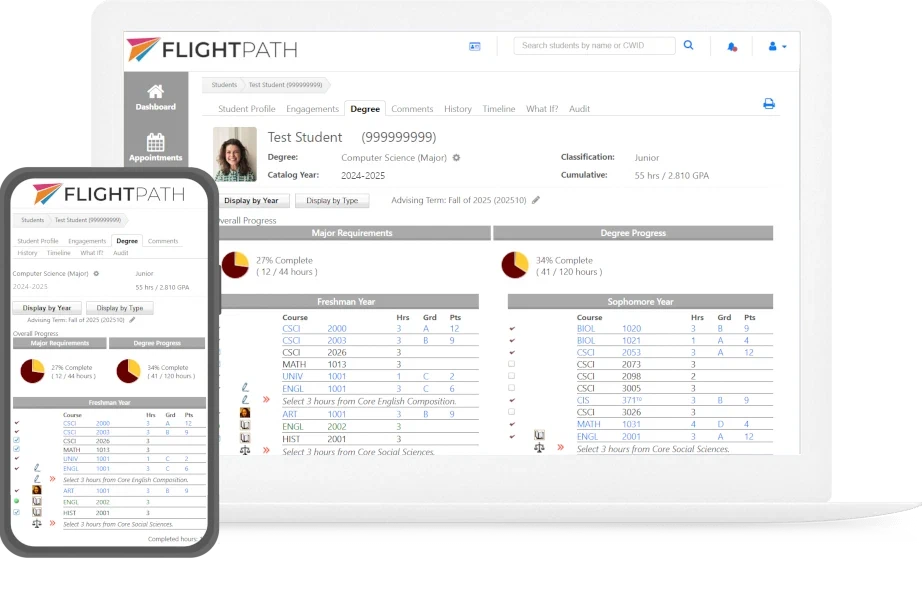Tap the FlightPath logo on phone

point(109,194)
